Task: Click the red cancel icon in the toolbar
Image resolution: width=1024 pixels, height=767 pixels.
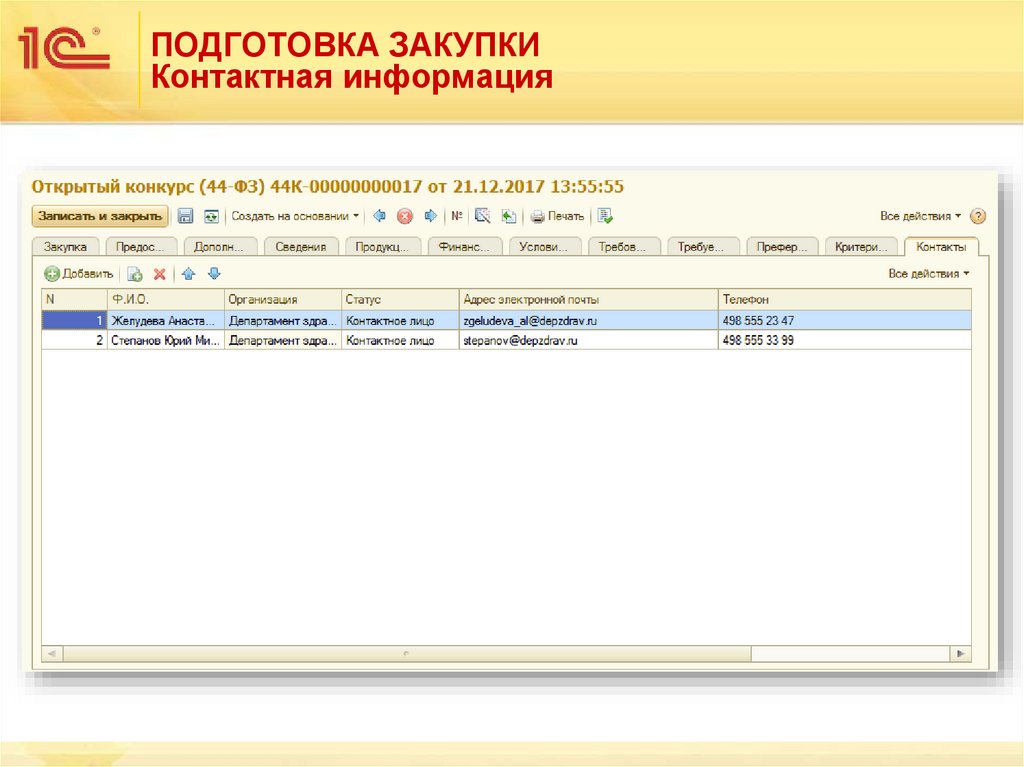Action: pos(405,214)
